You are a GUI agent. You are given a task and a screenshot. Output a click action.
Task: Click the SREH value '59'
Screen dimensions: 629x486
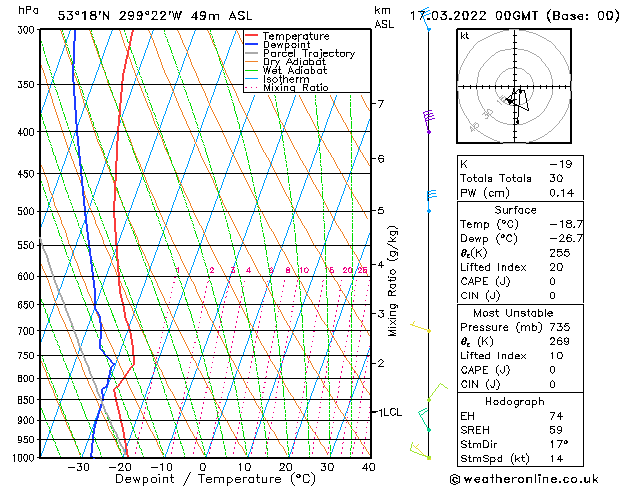click(556, 430)
